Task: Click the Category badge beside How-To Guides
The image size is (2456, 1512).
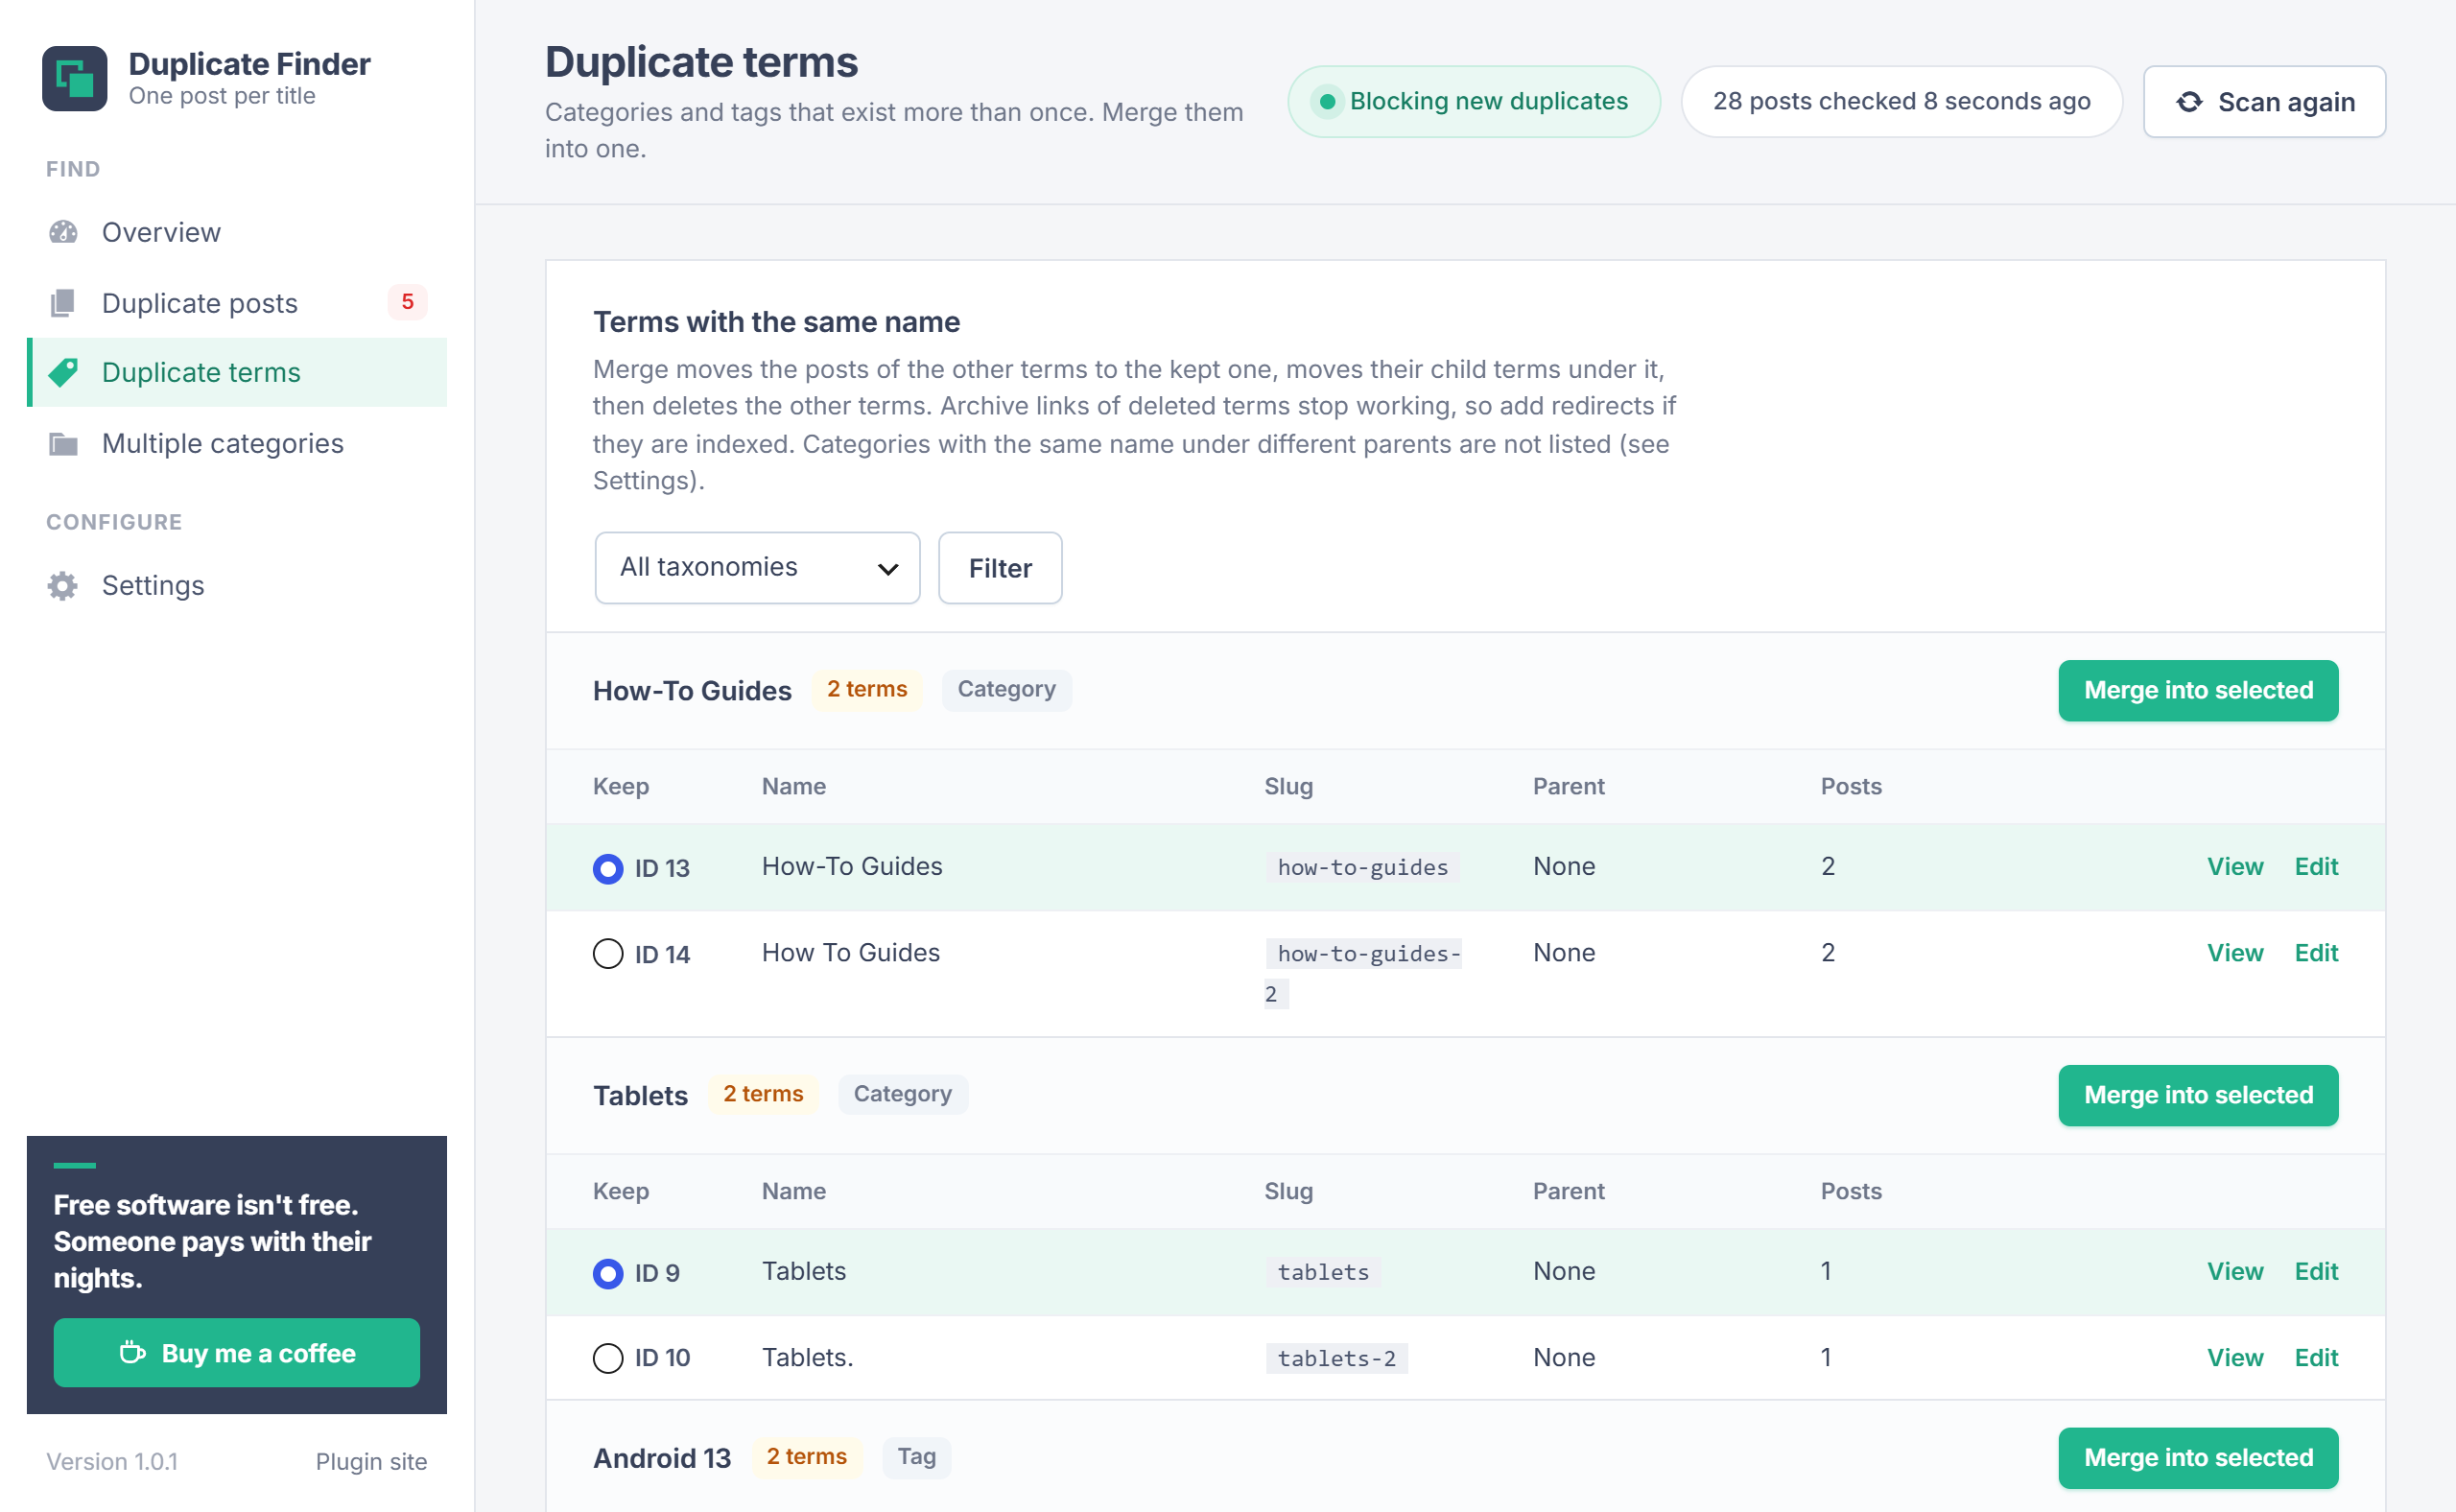Action: 1006,689
